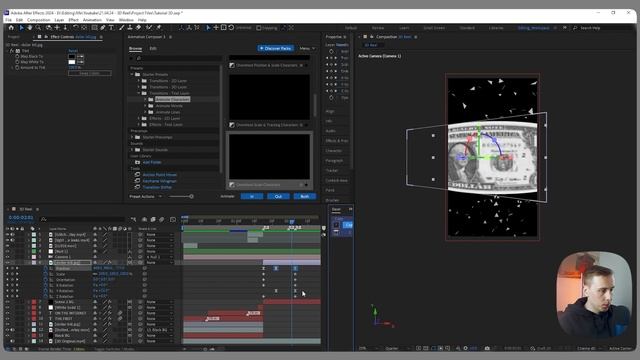Select the Hand tool
Image resolution: width=640 pixels, height=360 pixels.
pyautogui.click(x=29, y=28)
